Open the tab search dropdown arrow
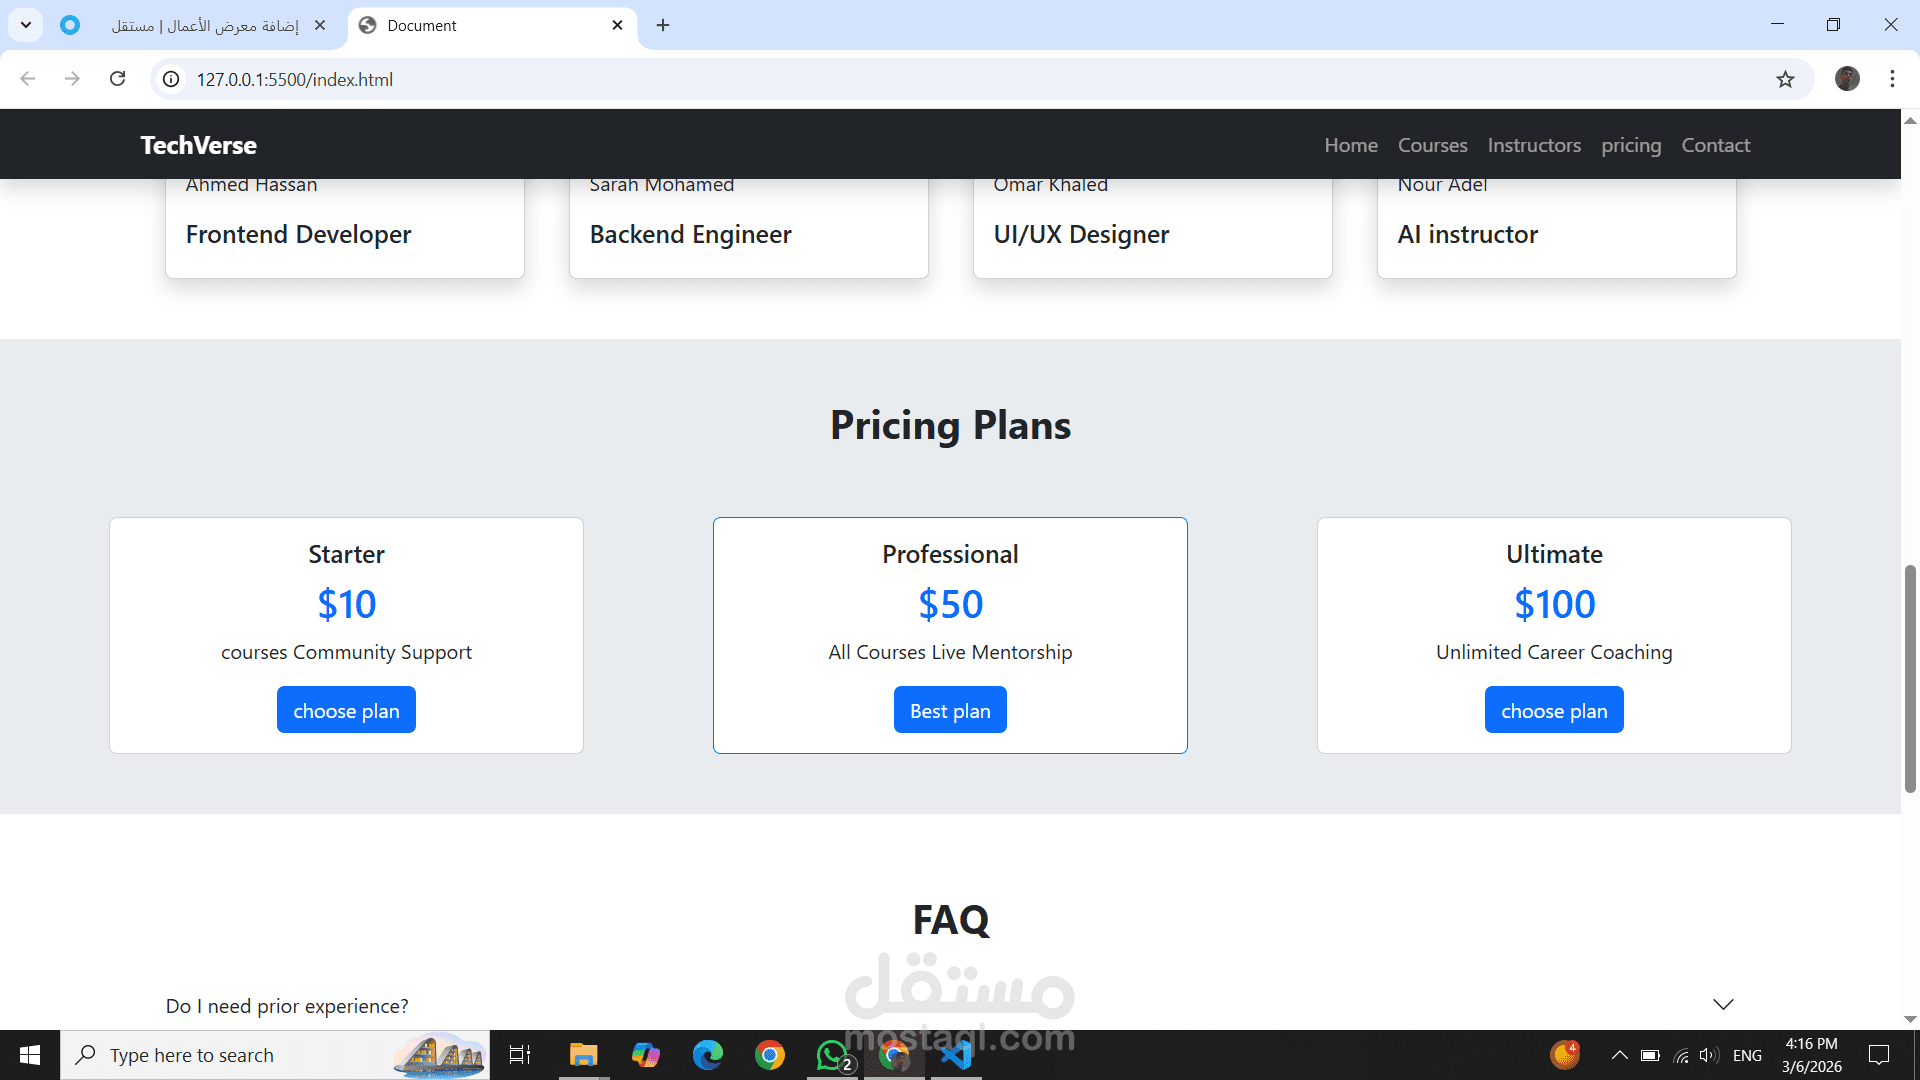 [x=26, y=25]
